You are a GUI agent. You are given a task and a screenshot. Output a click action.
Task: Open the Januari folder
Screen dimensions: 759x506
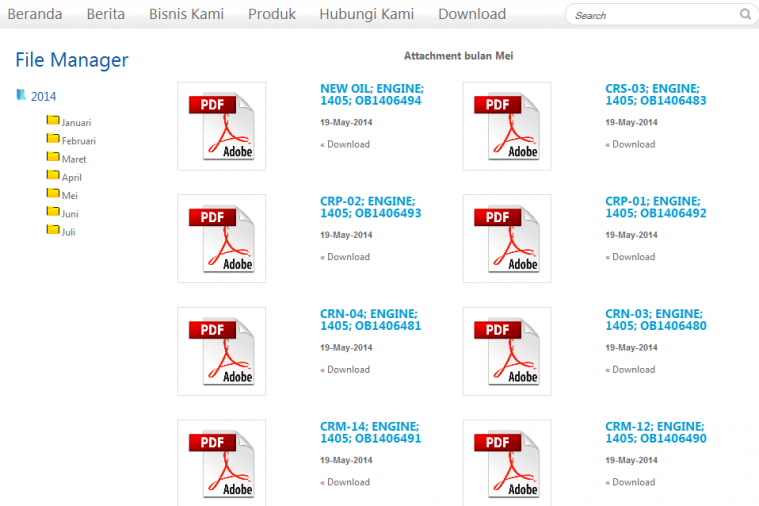75,122
